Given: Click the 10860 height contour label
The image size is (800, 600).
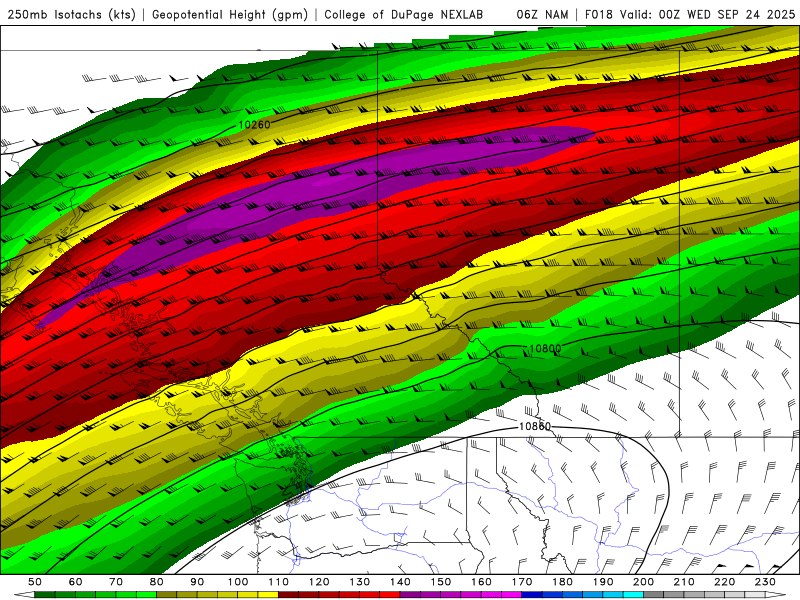Looking at the screenshot, I should (535, 427).
